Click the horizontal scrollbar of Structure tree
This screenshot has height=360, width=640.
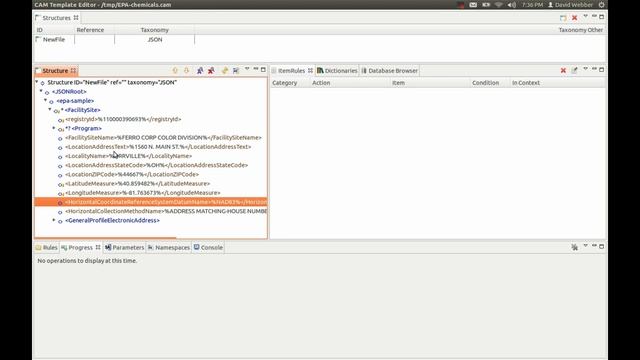106,238
